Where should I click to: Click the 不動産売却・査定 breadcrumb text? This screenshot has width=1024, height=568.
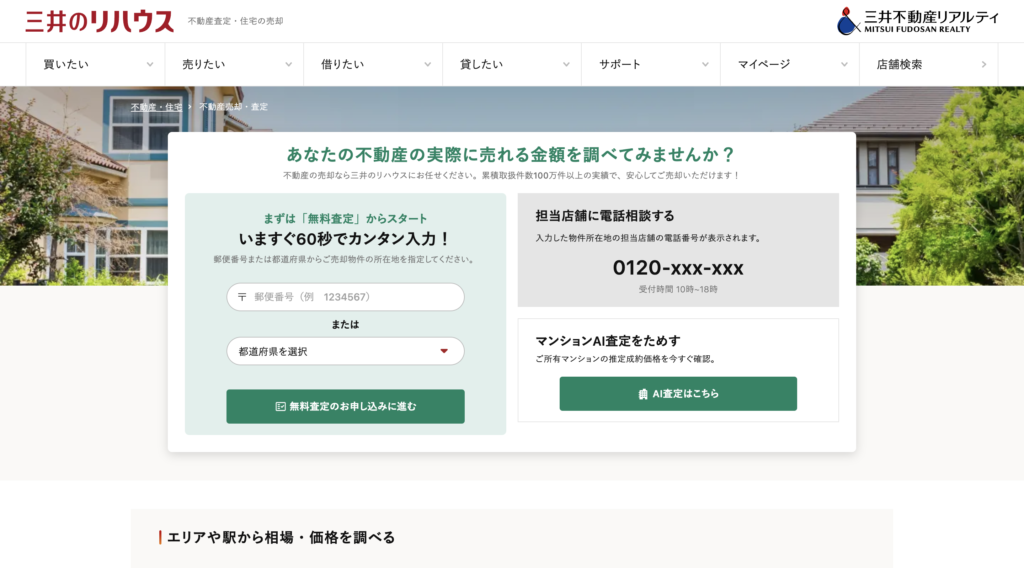[233, 107]
